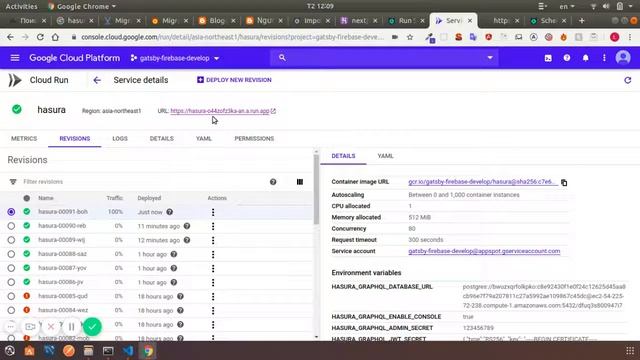Switch to the Revisions tab
This screenshot has height=360, width=640.
click(x=75, y=138)
